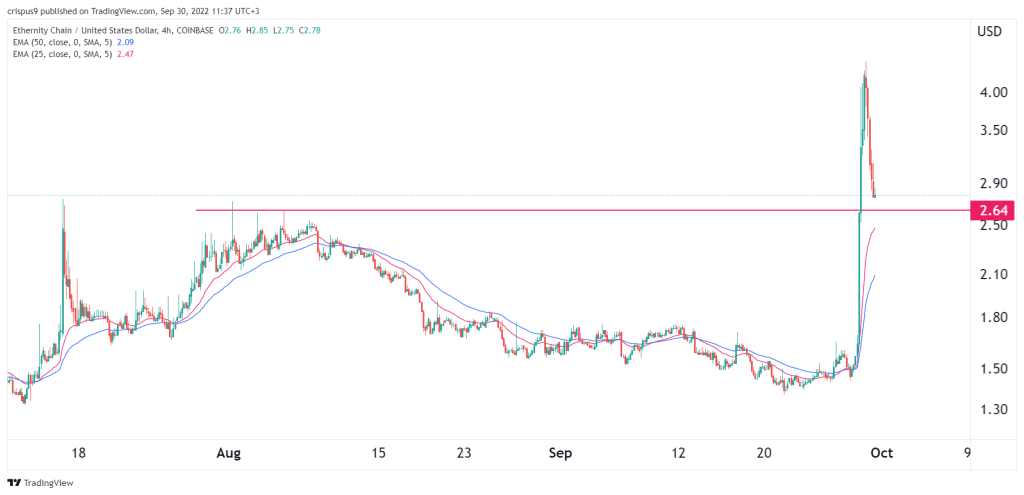Click the 18 date label on time axis
Image resolution: width=1024 pixels, height=495 pixels.
pyautogui.click(x=79, y=454)
